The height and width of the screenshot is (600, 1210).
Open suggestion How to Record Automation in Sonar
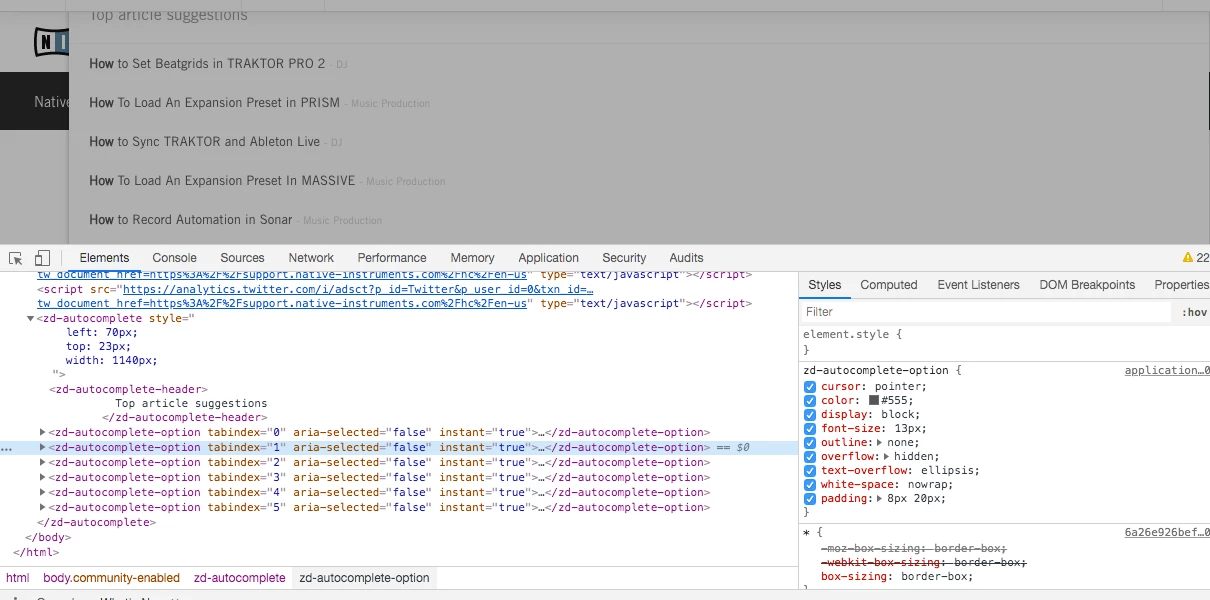[x=191, y=219]
